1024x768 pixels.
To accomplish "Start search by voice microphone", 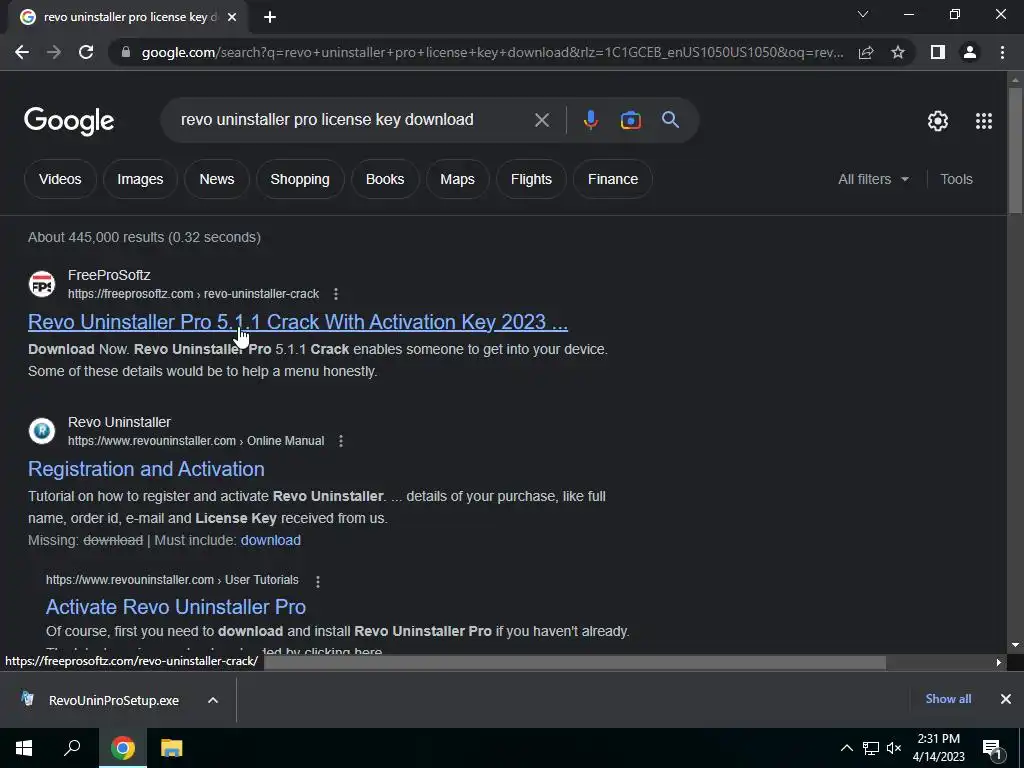I will point(590,120).
